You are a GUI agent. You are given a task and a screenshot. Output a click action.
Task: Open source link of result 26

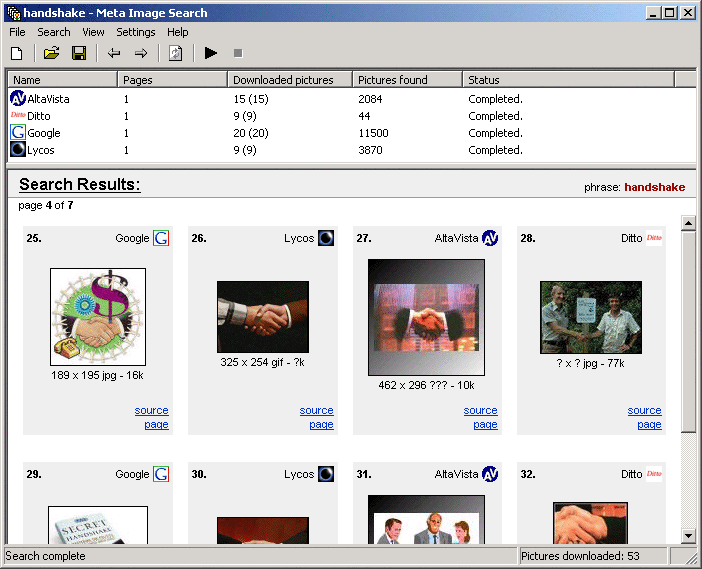317,410
